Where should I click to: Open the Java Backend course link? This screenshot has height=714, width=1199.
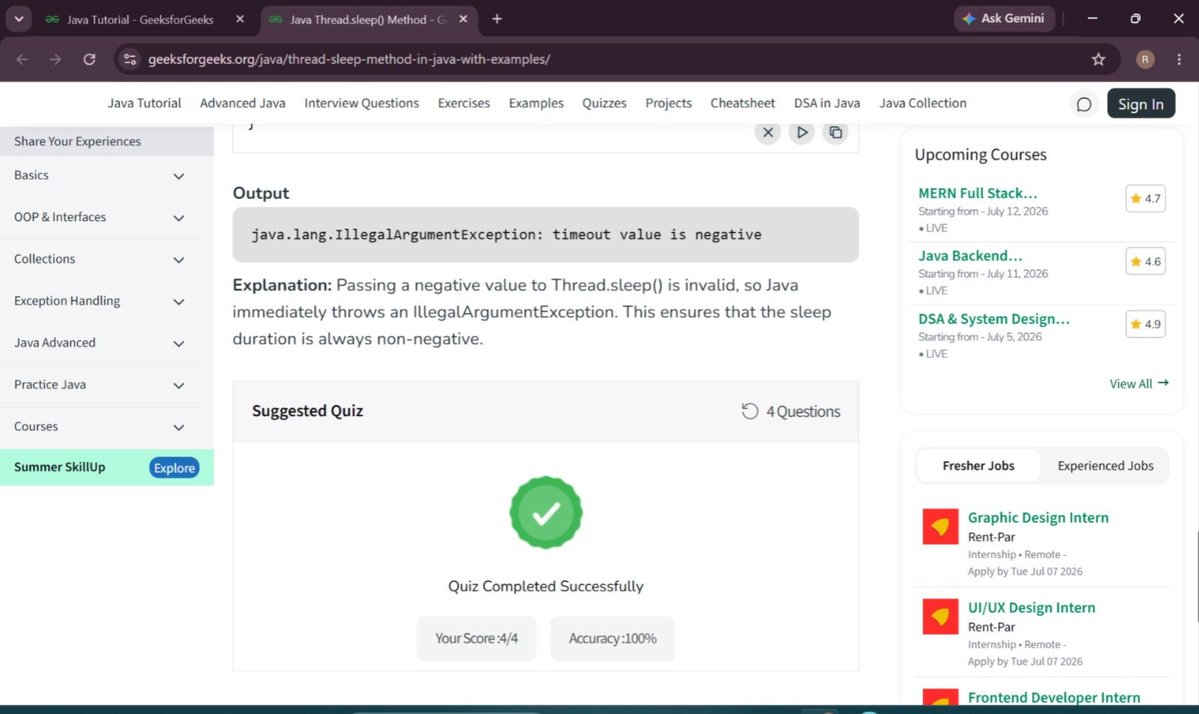point(970,256)
